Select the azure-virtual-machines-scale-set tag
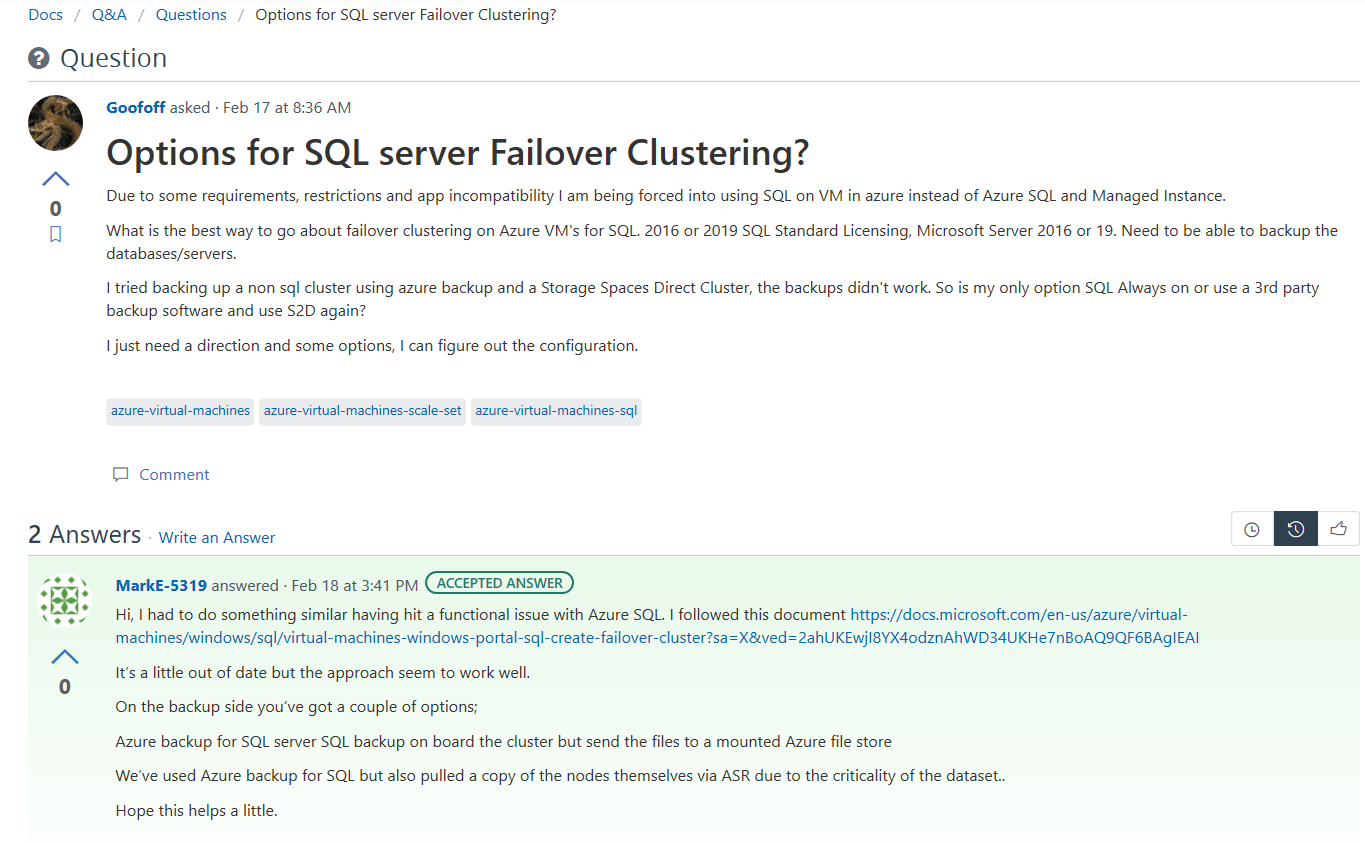The image size is (1365, 843). coord(363,411)
